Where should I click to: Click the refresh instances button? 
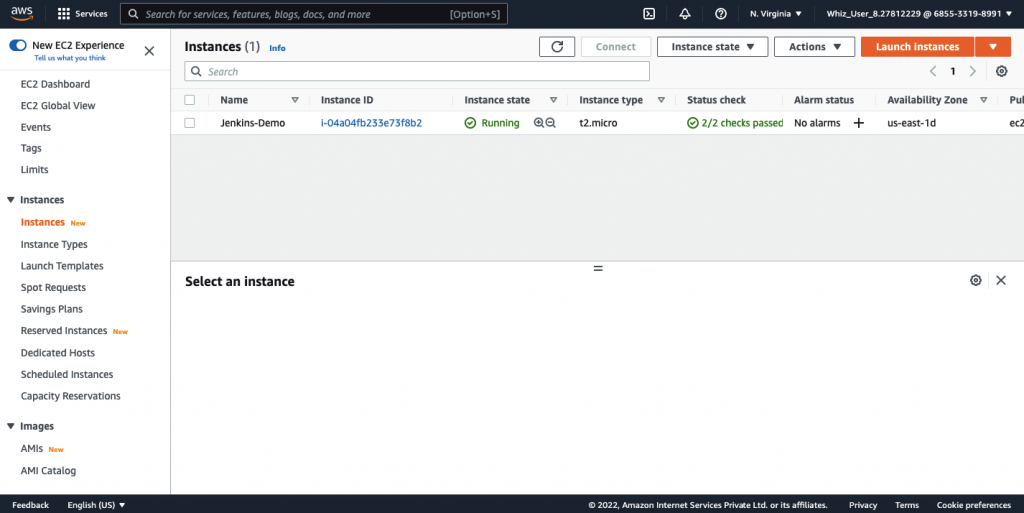coord(557,47)
